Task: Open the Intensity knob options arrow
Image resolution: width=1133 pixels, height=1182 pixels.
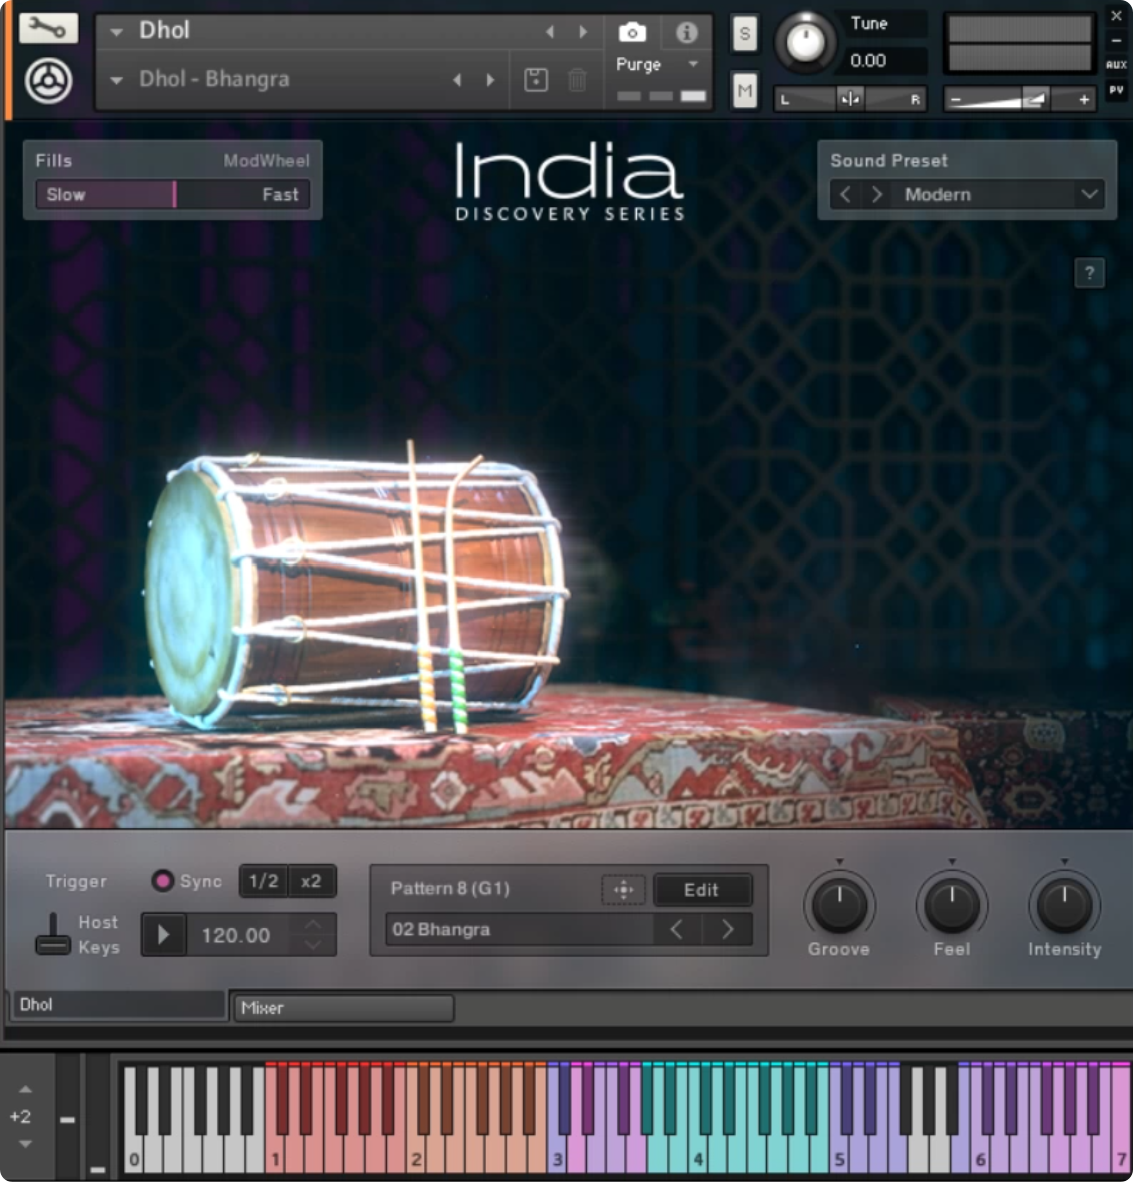Action: (x=1064, y=862)
